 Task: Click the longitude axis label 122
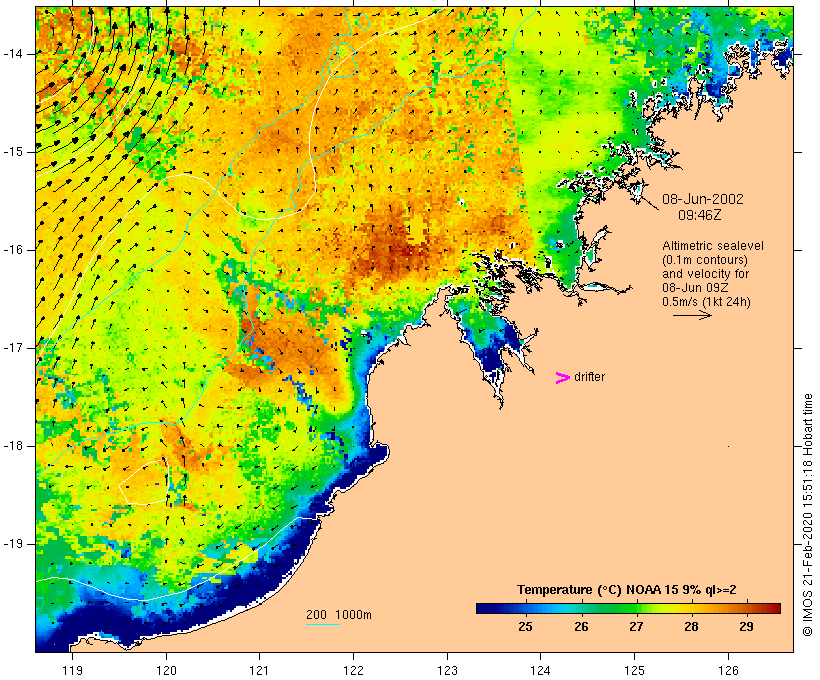pos(353,670)
